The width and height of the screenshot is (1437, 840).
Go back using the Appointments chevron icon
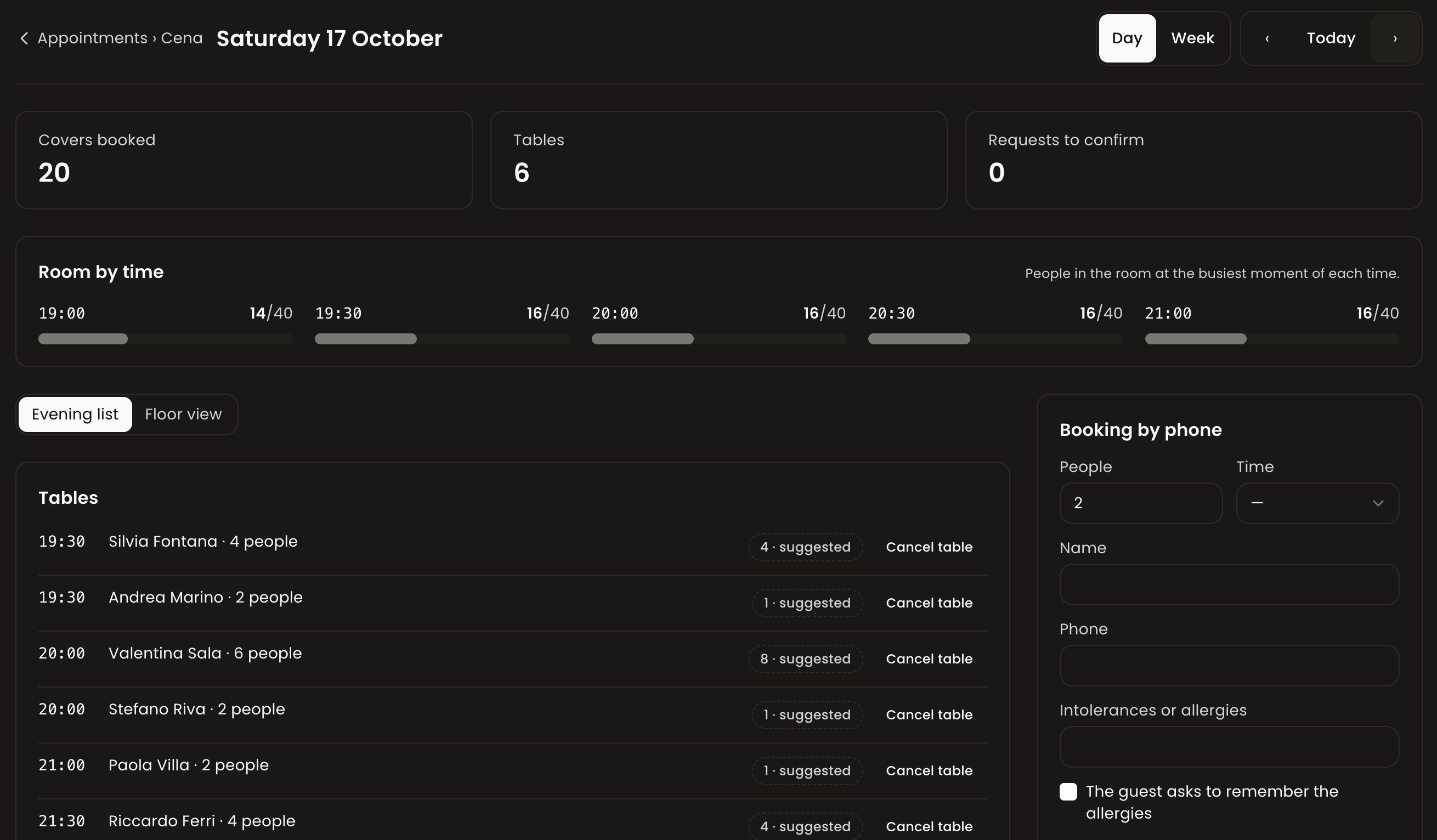(x=24, y=38)
